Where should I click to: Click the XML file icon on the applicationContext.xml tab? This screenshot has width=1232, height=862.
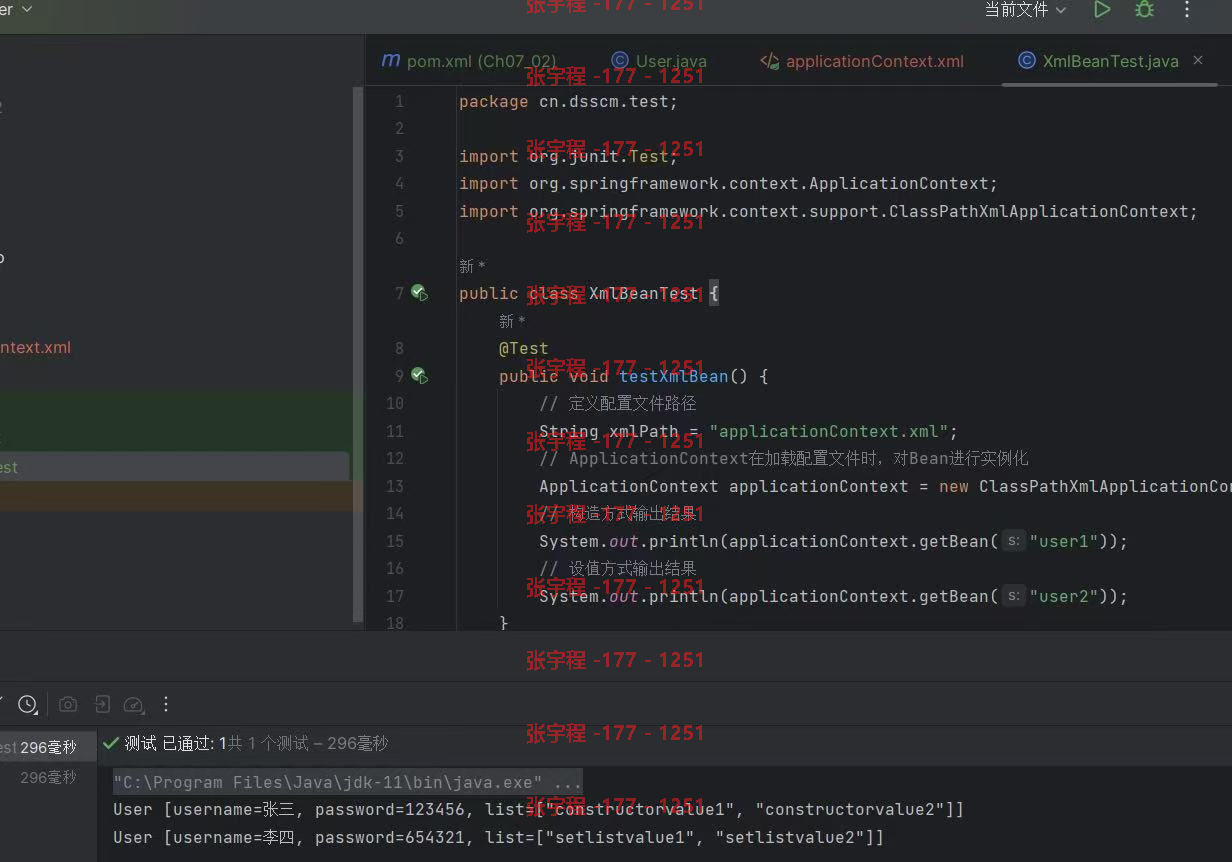(x=769, y=61)
